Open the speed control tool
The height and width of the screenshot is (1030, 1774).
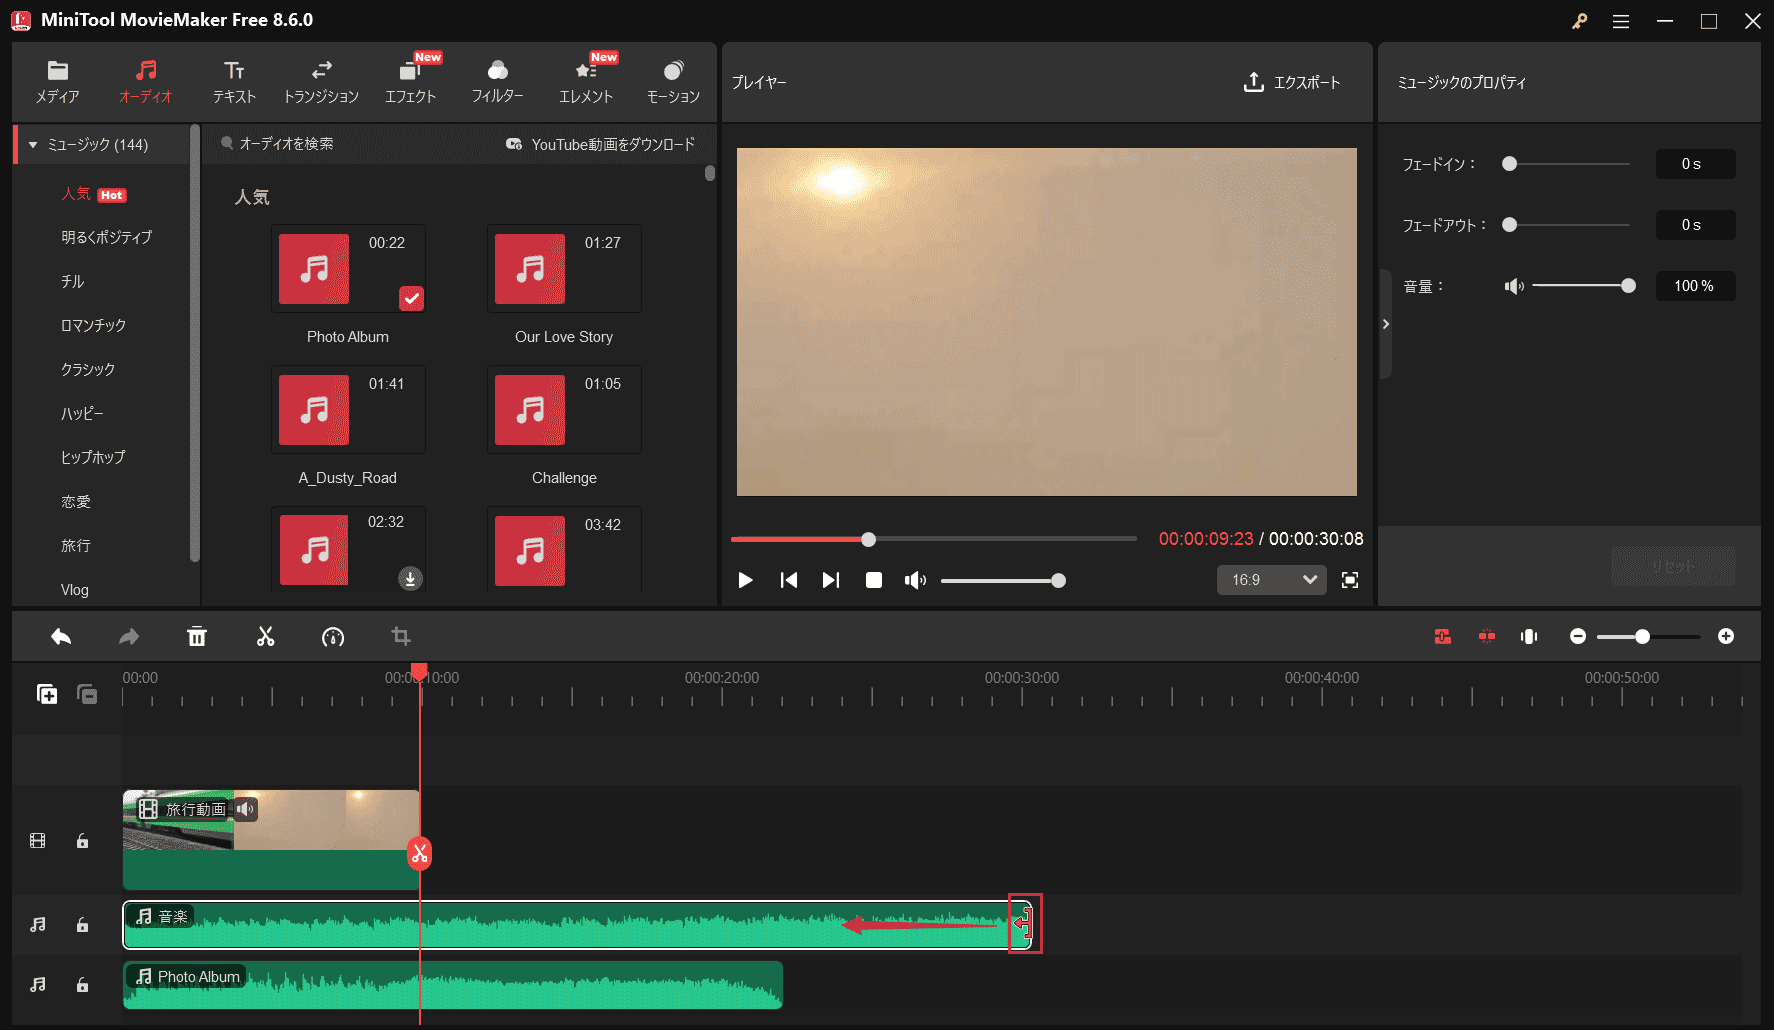point(333,636)
